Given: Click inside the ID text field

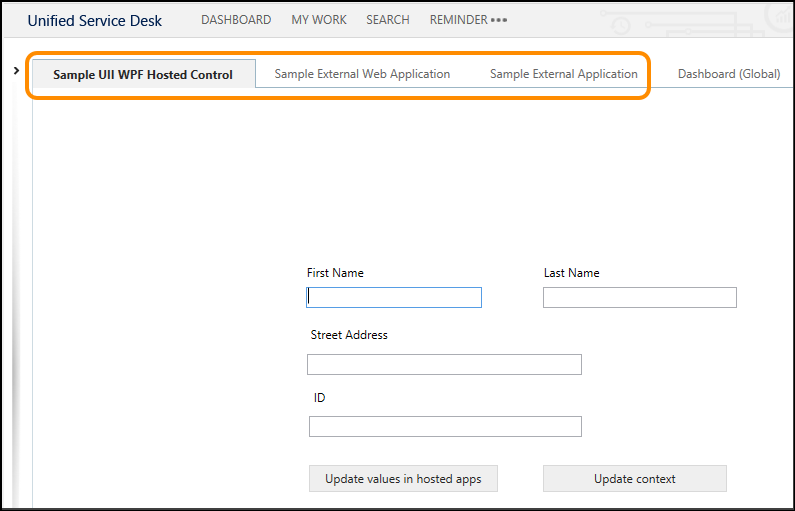Looking at the screenshot, I should 445,426.
